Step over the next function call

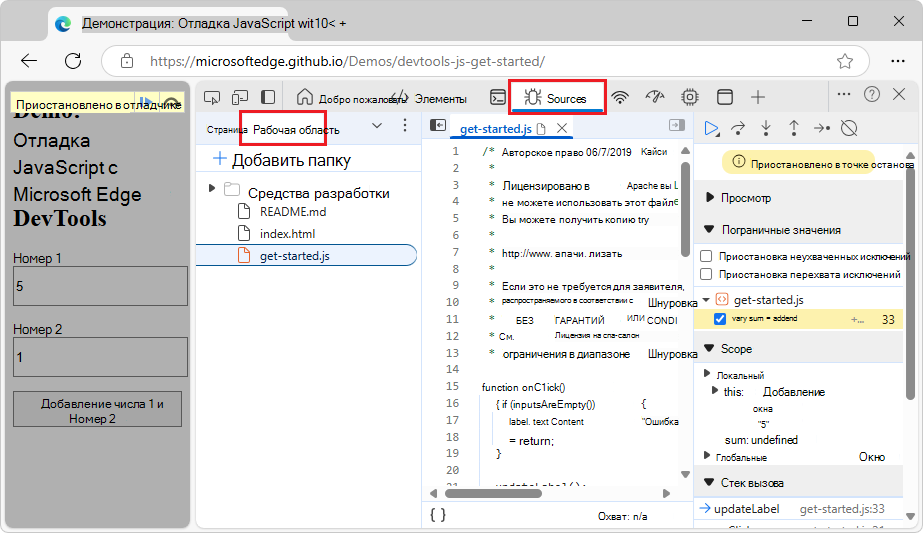(x=738, y=128)
